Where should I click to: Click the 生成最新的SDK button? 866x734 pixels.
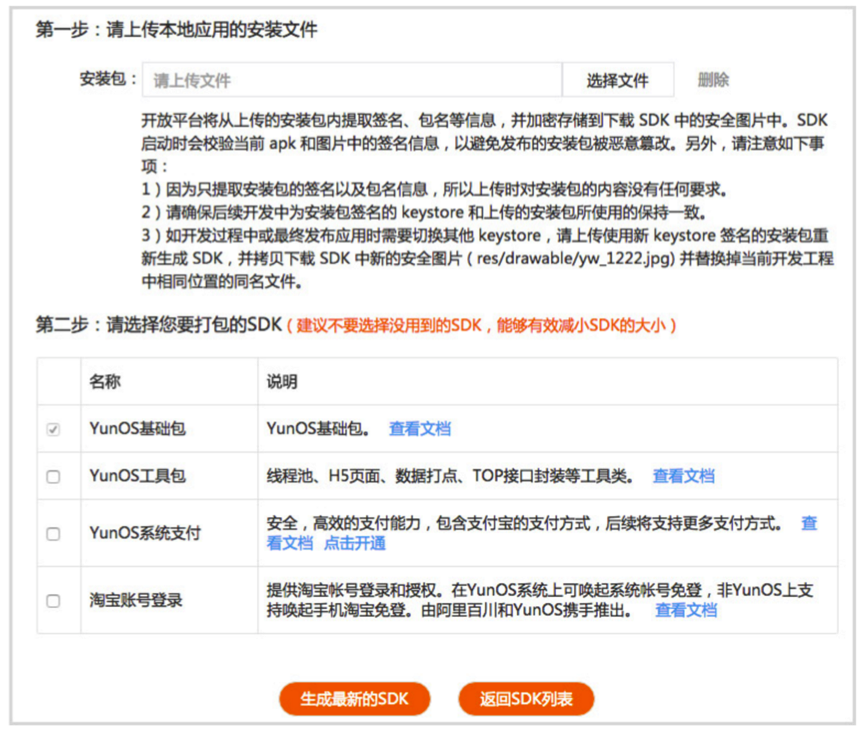(355, 699)
